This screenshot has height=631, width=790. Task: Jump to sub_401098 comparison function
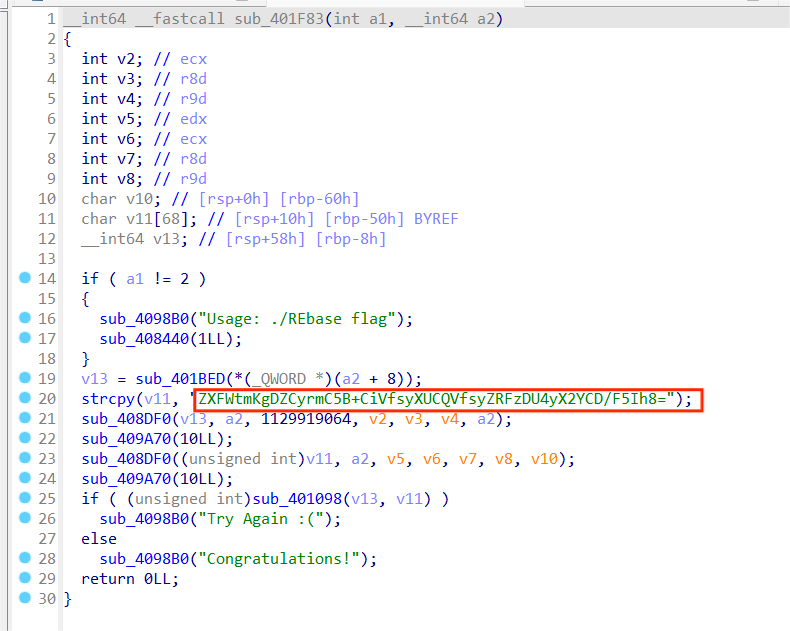click(x=297, y=499)
